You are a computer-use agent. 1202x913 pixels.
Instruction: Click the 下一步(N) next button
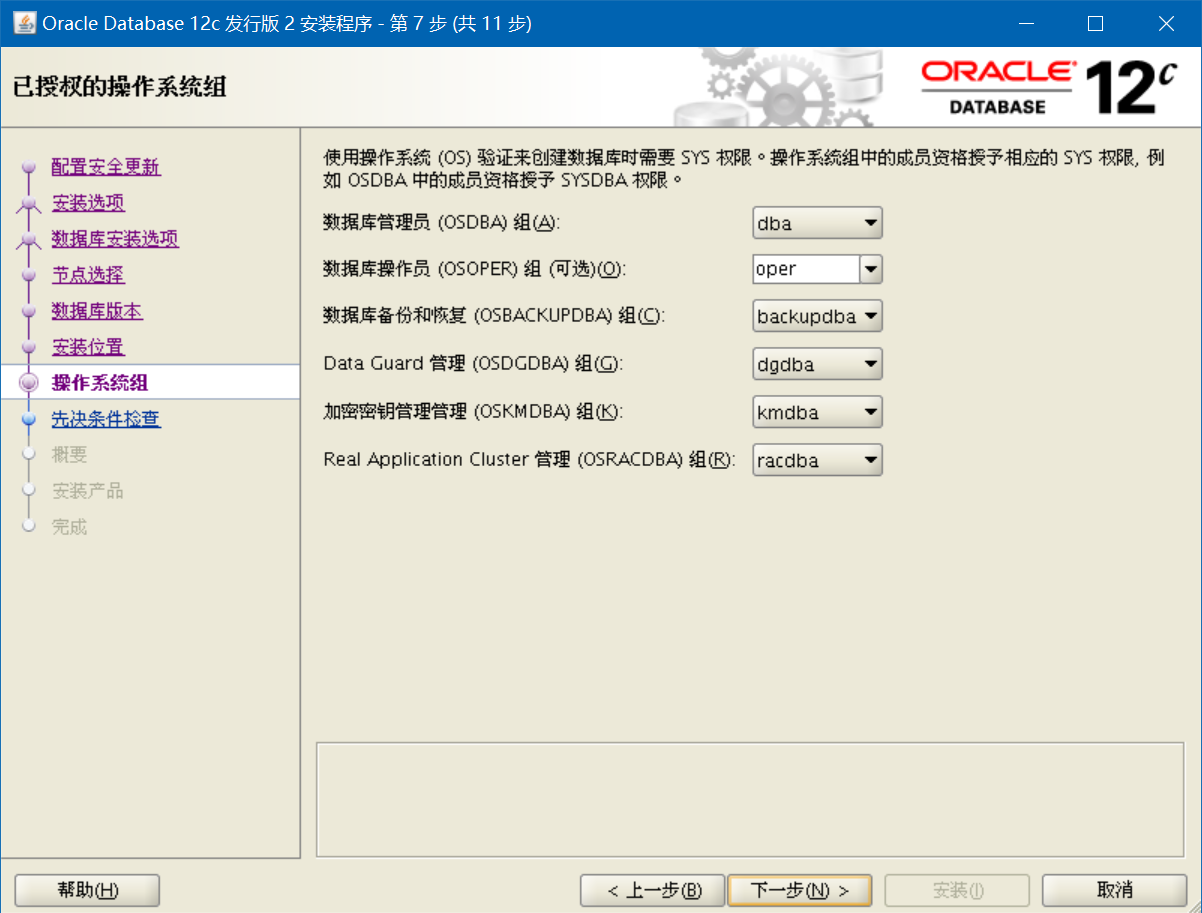coord(800,890)
